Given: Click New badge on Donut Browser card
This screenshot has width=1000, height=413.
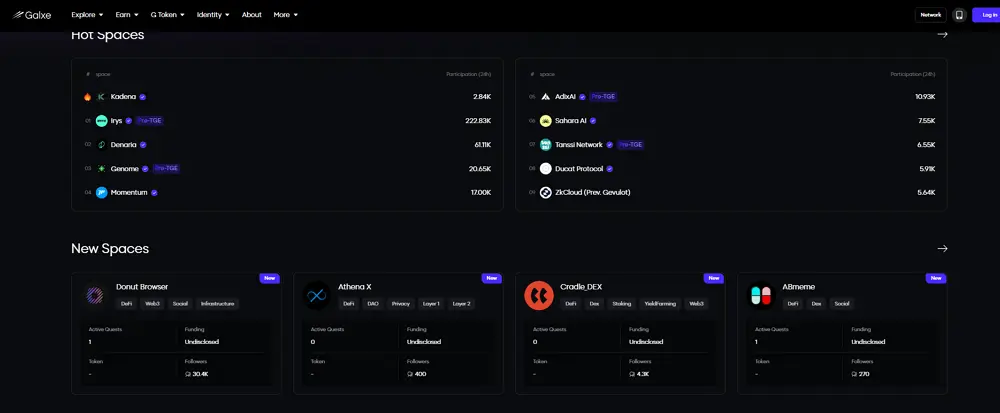Looking at the screenshot, I should click(x=270, y=278).
